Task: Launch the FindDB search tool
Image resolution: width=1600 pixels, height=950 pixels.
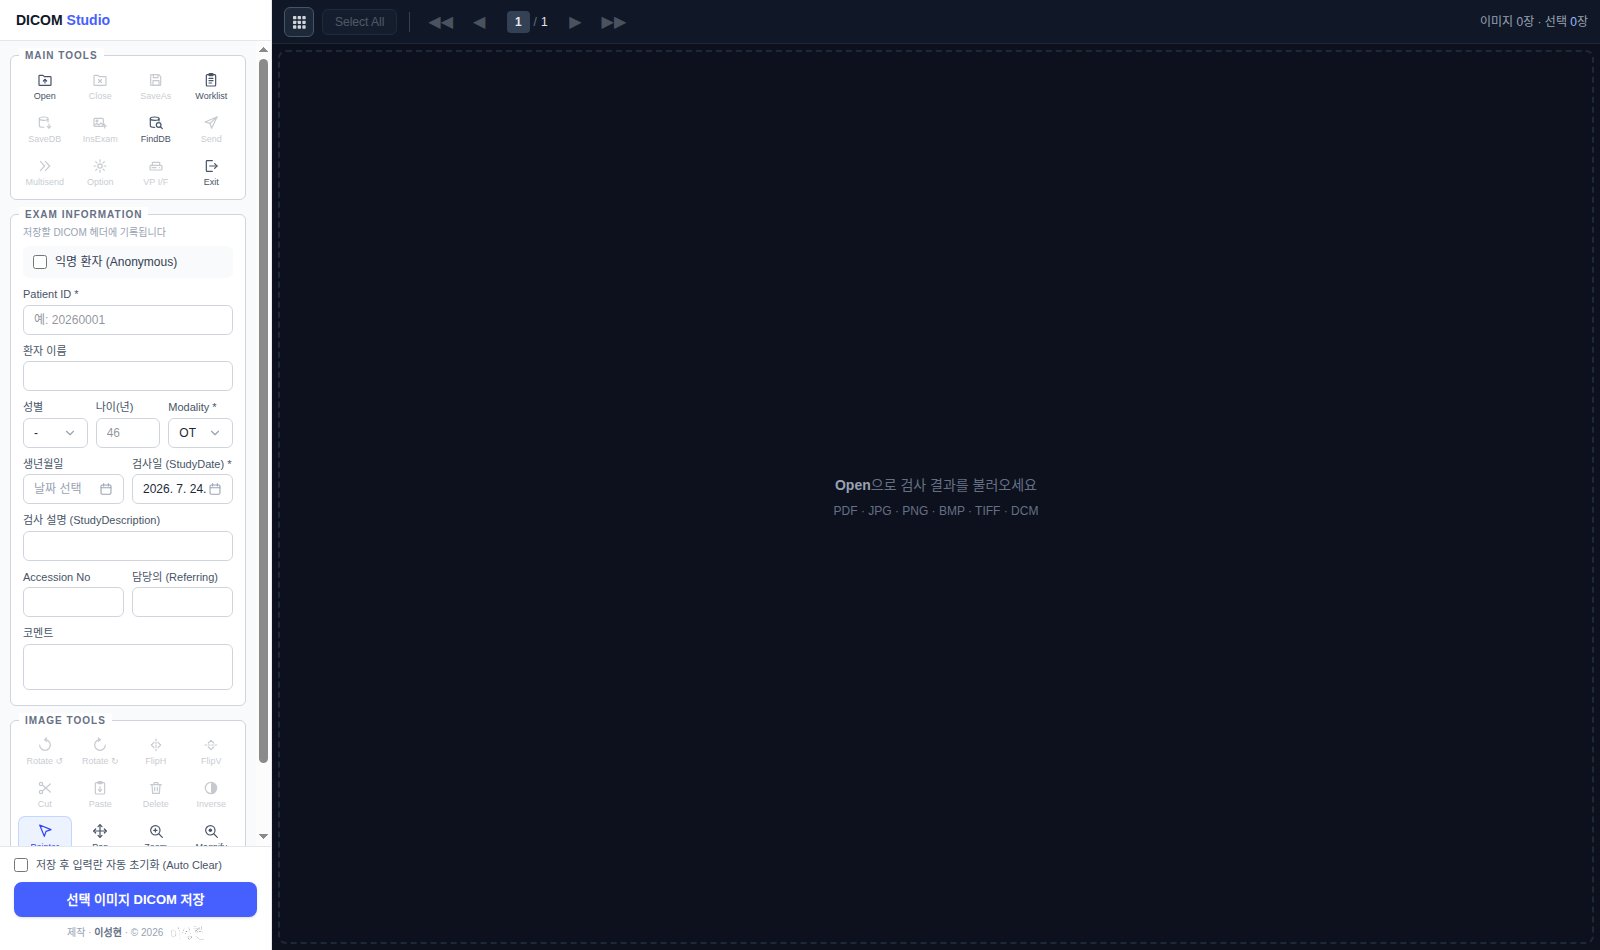Action: pos(156,129)
